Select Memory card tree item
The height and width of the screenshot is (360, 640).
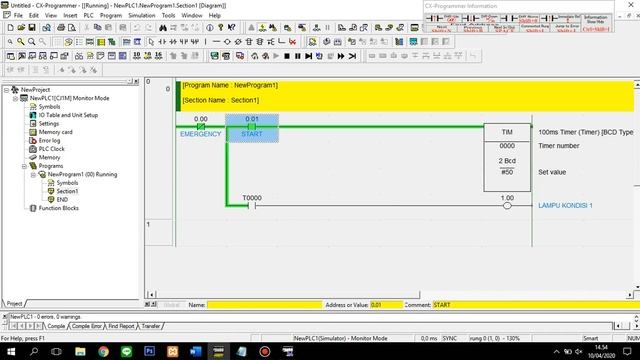56,132
